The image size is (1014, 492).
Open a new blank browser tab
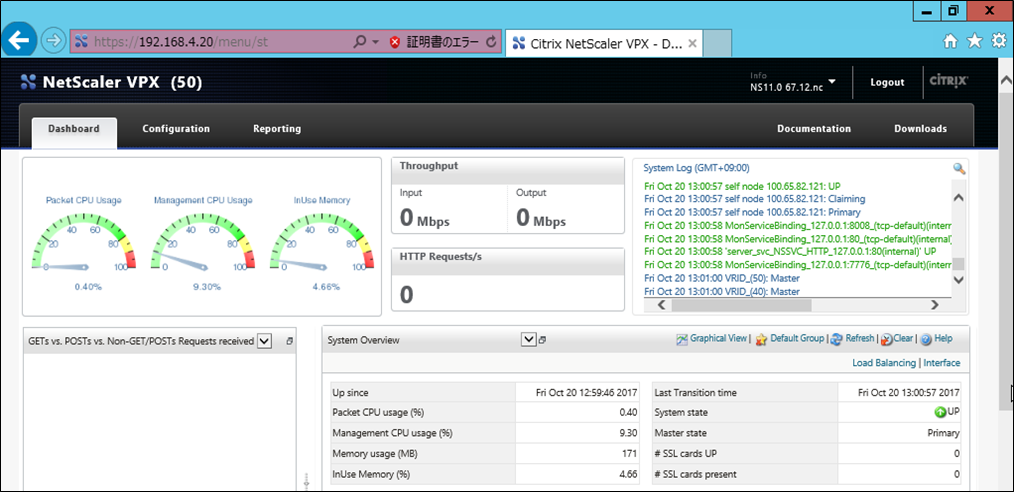click(717, 43)
